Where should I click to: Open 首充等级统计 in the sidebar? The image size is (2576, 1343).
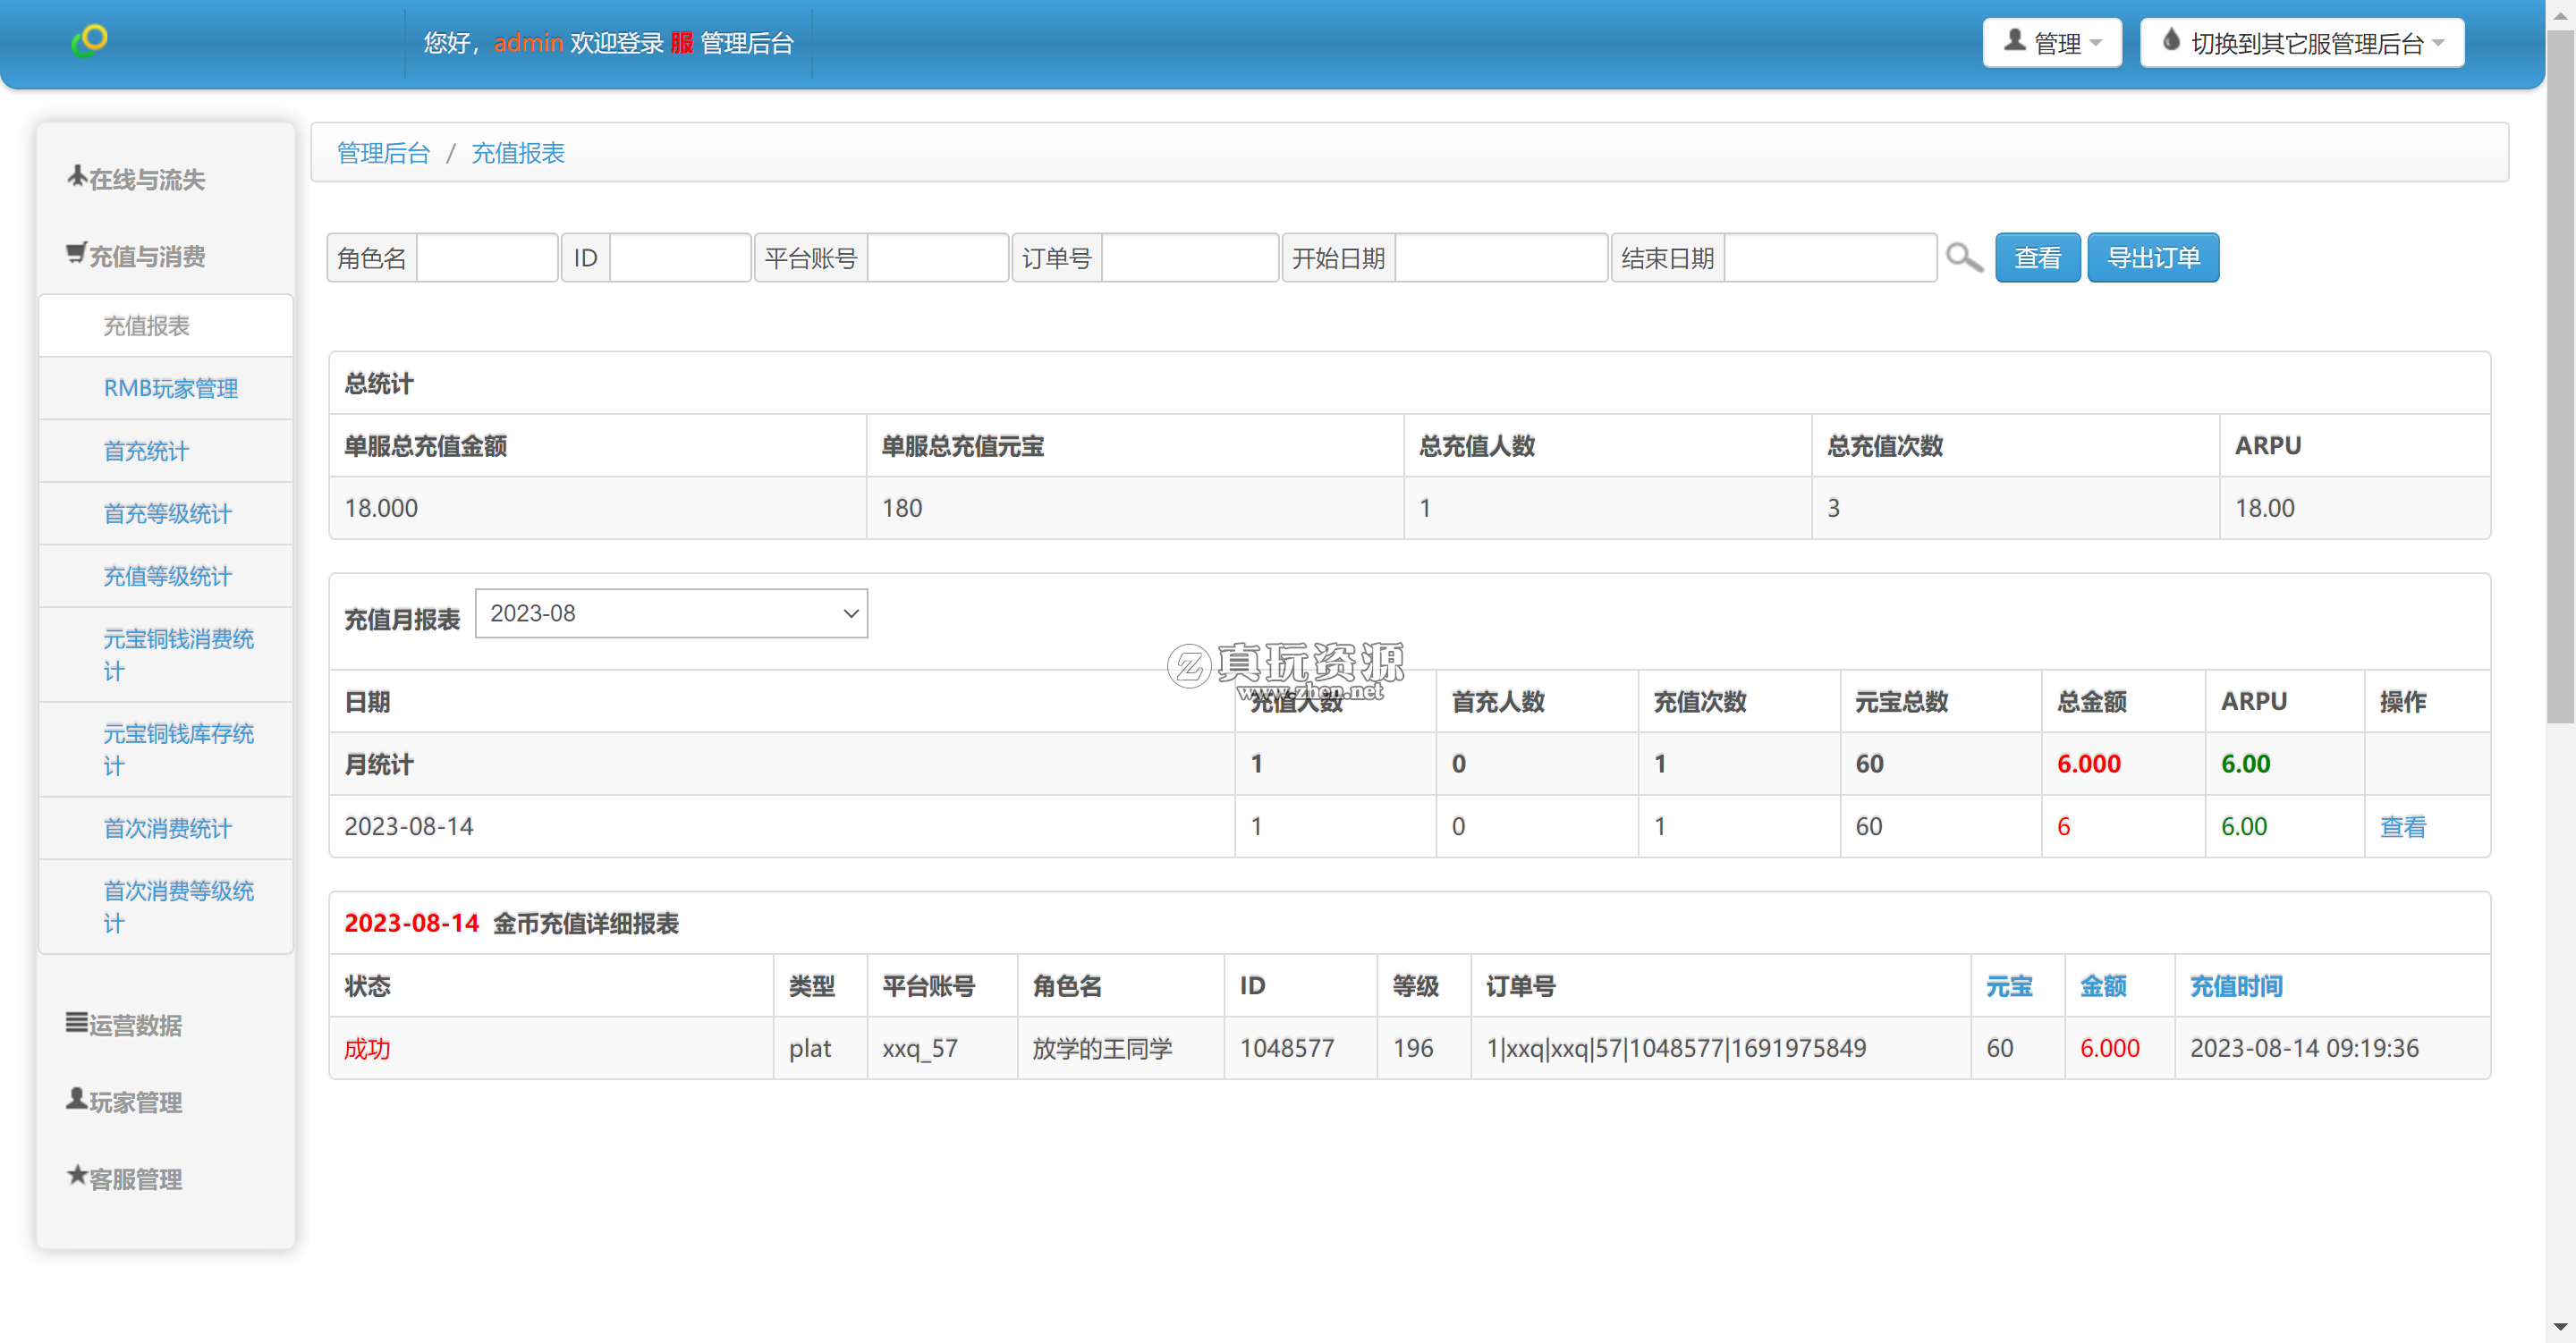coord(166,514)
